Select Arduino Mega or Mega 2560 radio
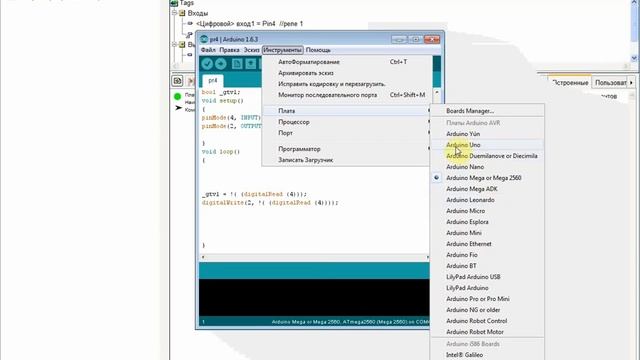The height and width of the screenshot is (360, 640). tap(437, 178)
